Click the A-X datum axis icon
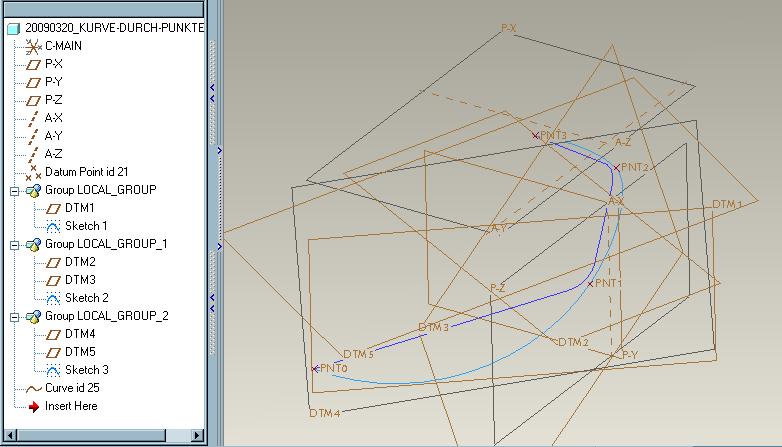782x447 pixels. pyautogui.click(x=33, y=118)
